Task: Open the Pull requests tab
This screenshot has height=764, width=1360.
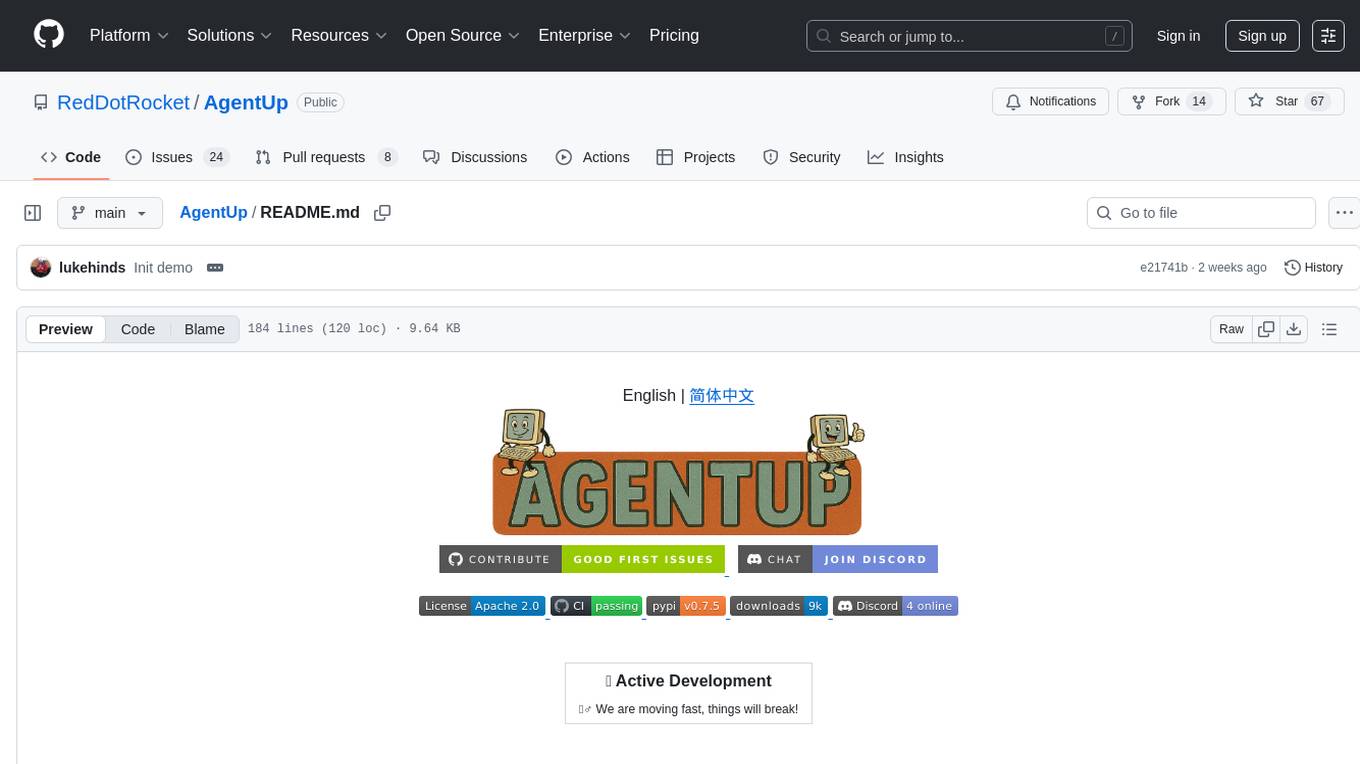Action: 326,157
